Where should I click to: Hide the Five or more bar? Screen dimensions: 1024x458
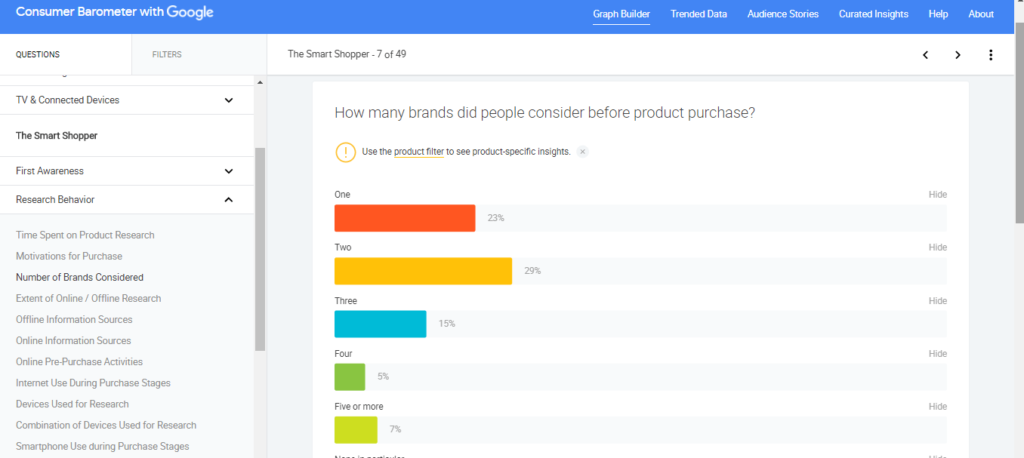(x=938, y=406)
